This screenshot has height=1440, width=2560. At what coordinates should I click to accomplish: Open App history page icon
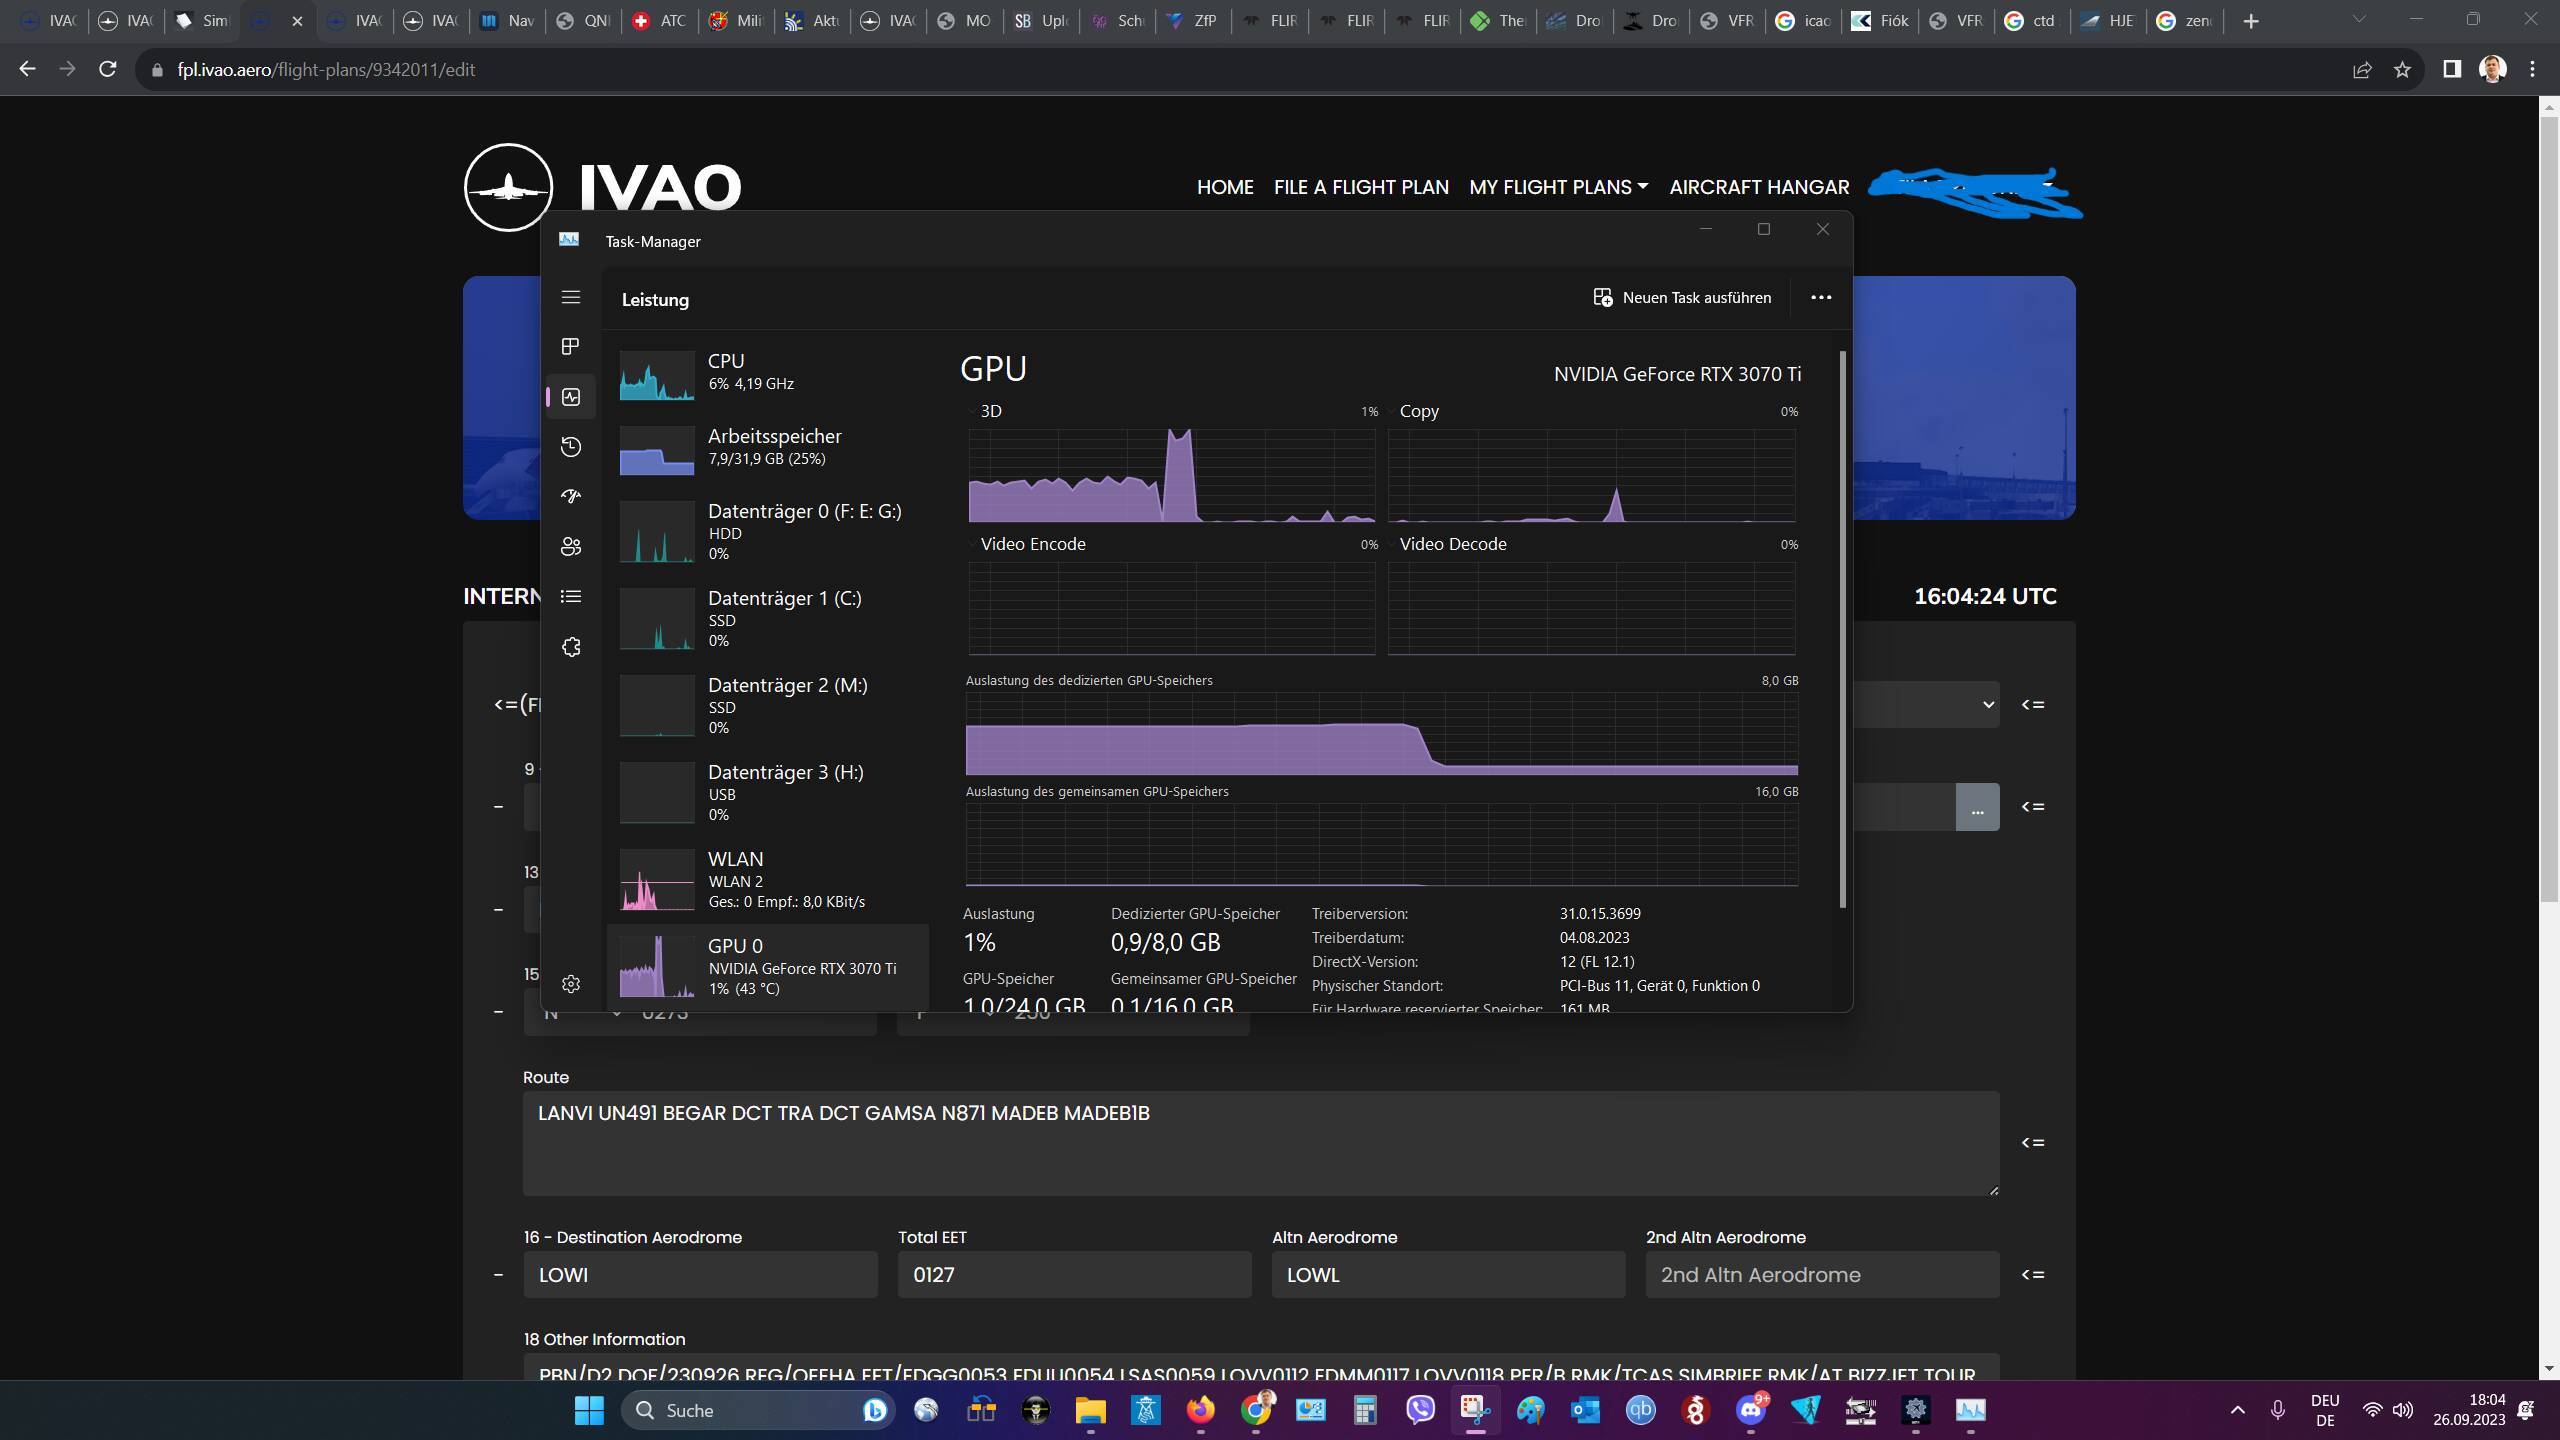pos(571,447)
